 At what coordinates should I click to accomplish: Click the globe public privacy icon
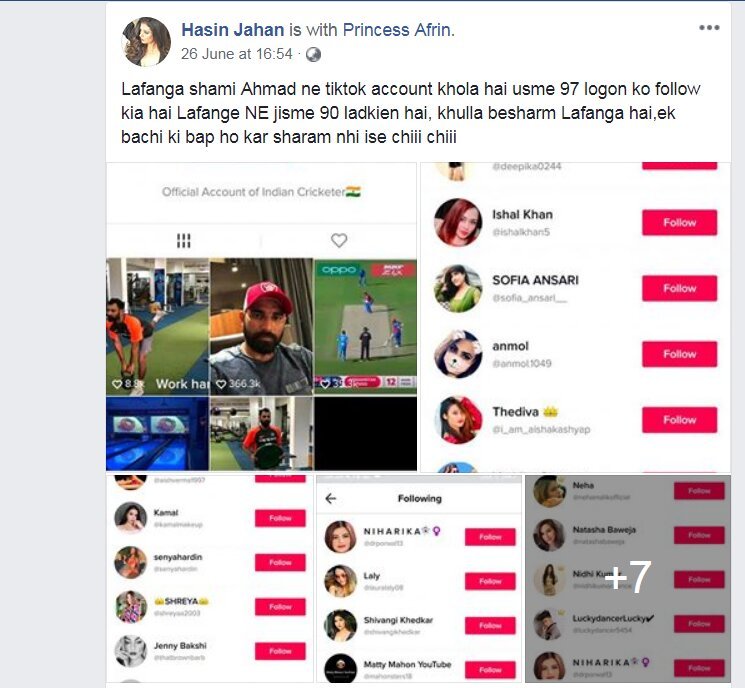tap(313, 55)
